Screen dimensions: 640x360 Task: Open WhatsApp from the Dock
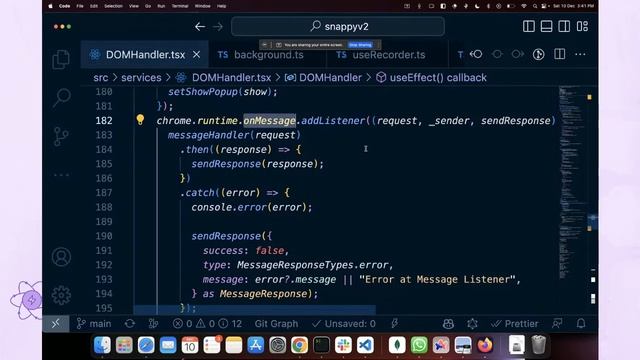pyautogui.click(x=419, y=345)
